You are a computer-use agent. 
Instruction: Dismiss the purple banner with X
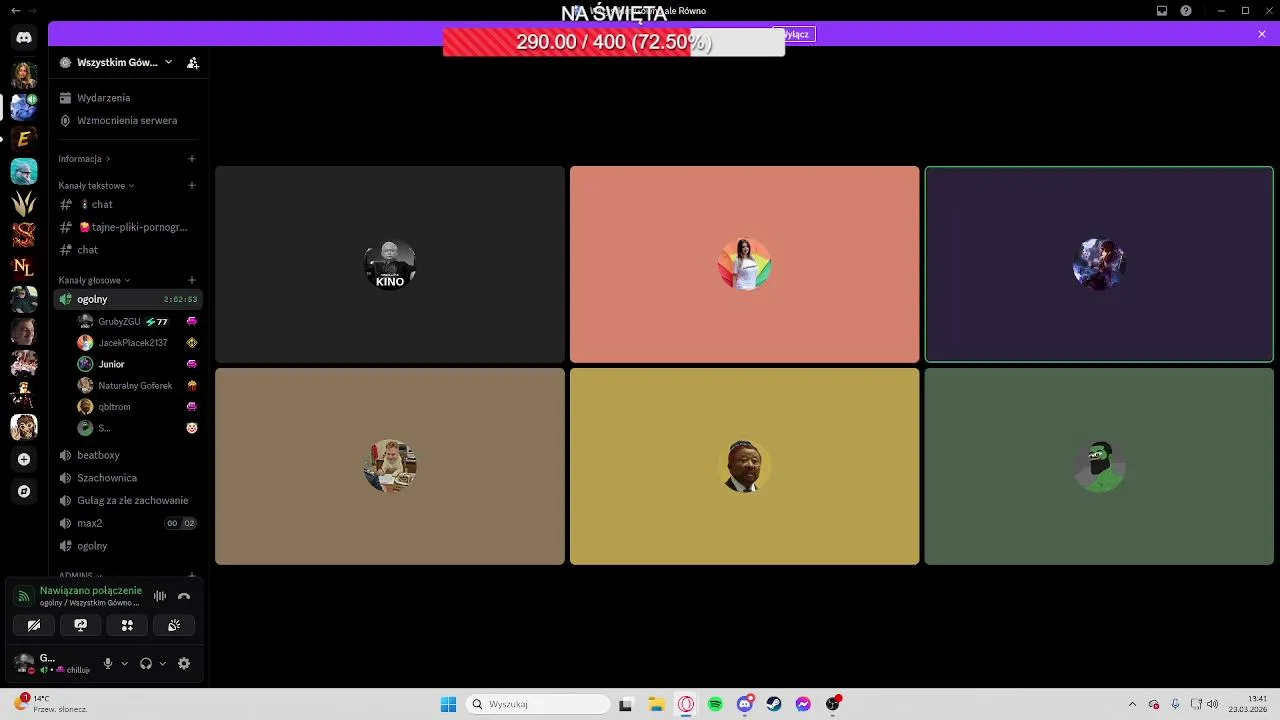(1262, 34)
